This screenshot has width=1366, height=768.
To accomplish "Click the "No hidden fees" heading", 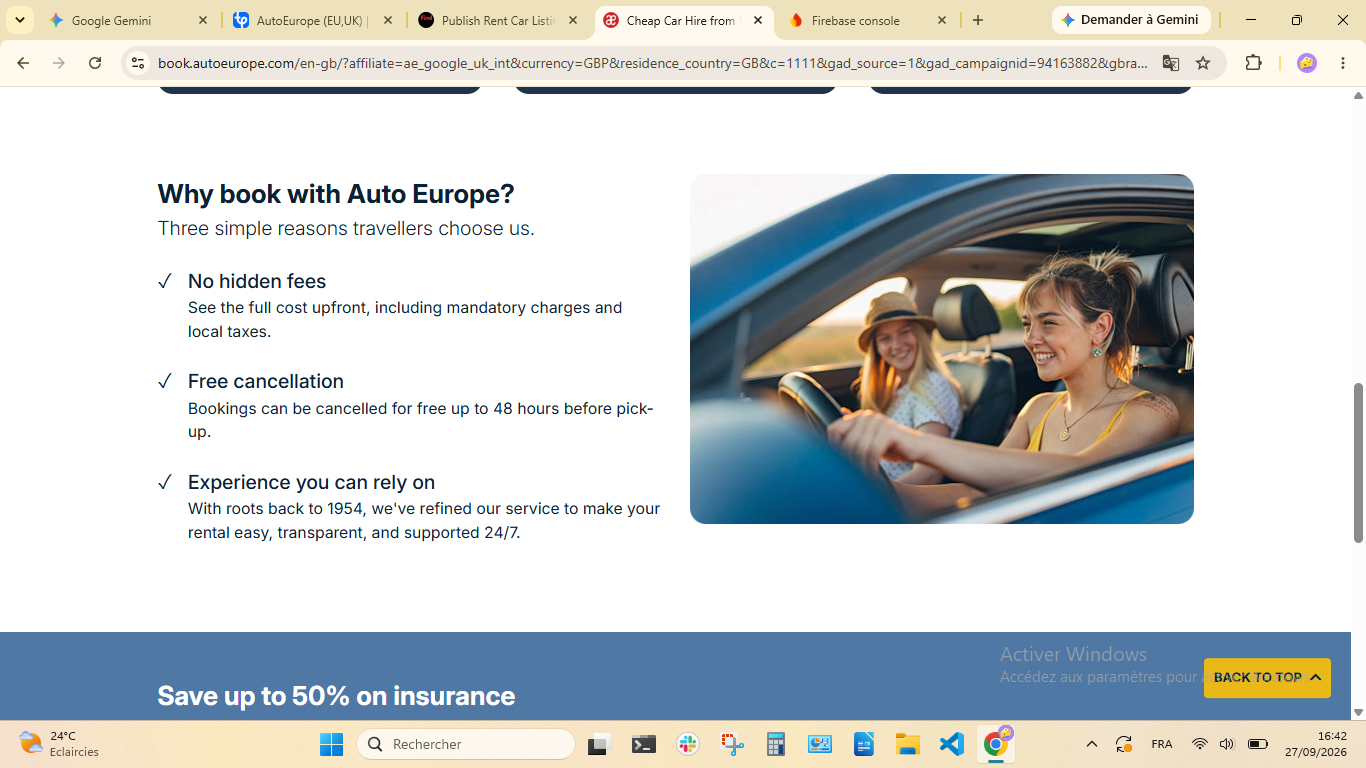I will pyautogui.click(x=257, y=281).
